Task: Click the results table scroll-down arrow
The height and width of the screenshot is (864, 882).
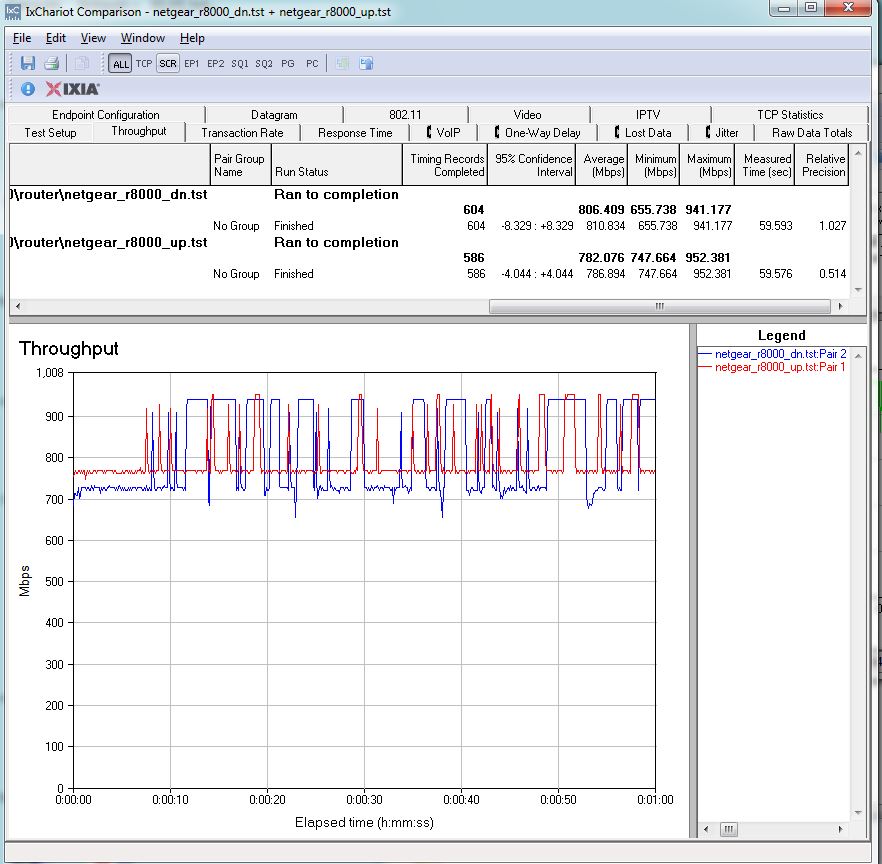Action: click(858, 290)
